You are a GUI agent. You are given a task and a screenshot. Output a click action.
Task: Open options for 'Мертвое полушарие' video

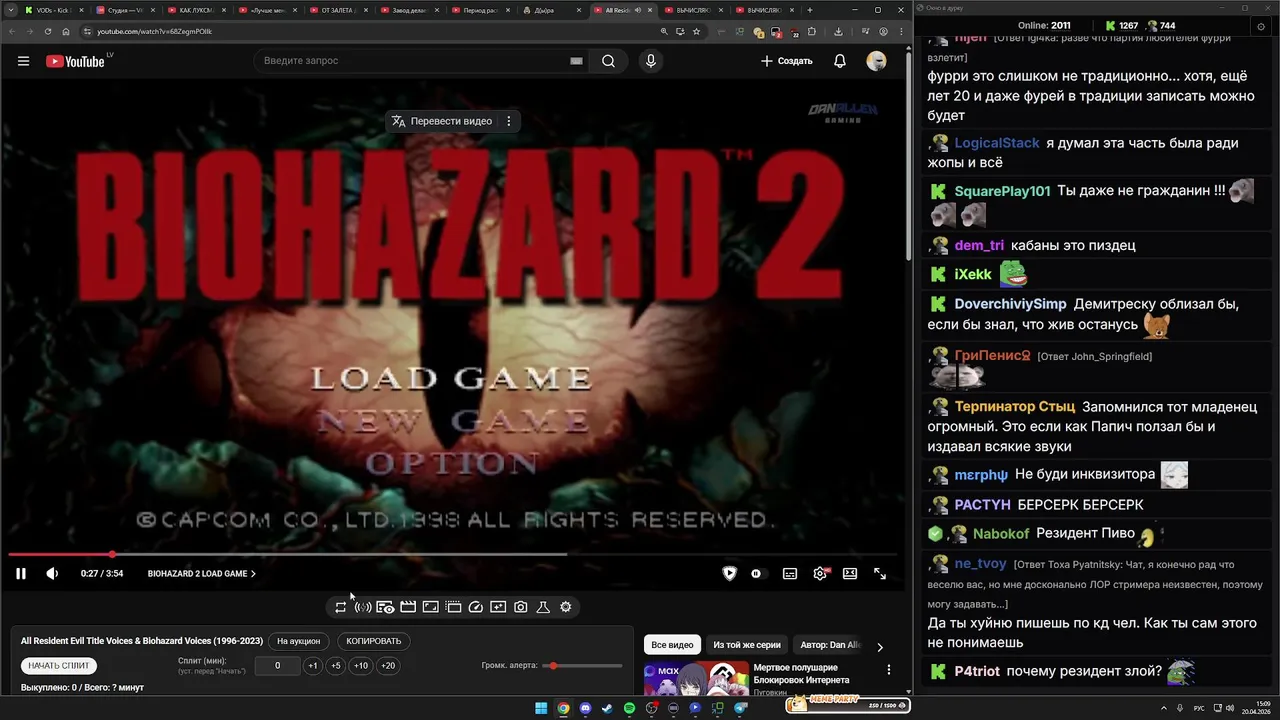tap(888, 670)
